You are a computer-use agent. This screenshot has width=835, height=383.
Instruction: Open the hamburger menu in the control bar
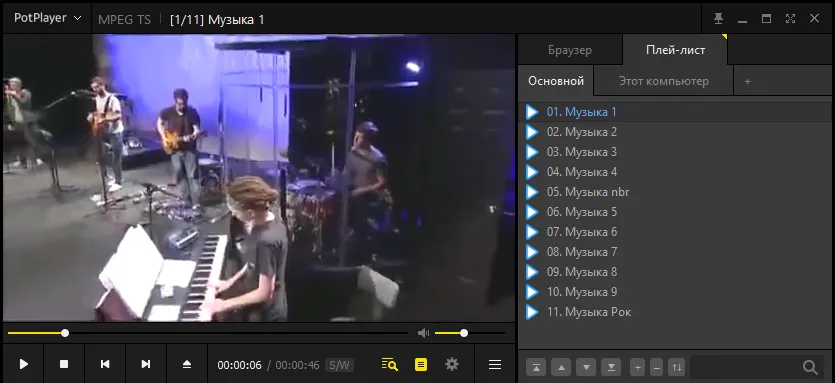point(495,365)
